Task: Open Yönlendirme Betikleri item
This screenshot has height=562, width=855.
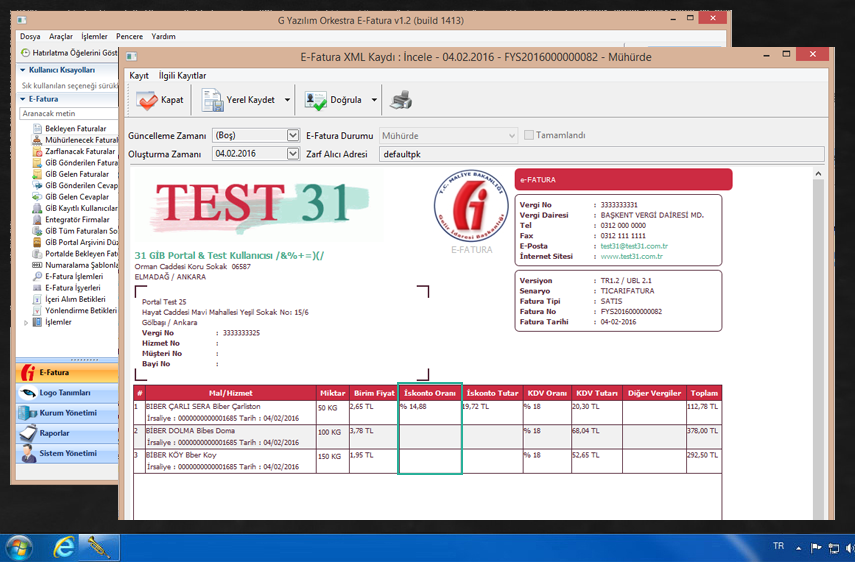Action: pos(75,311)
